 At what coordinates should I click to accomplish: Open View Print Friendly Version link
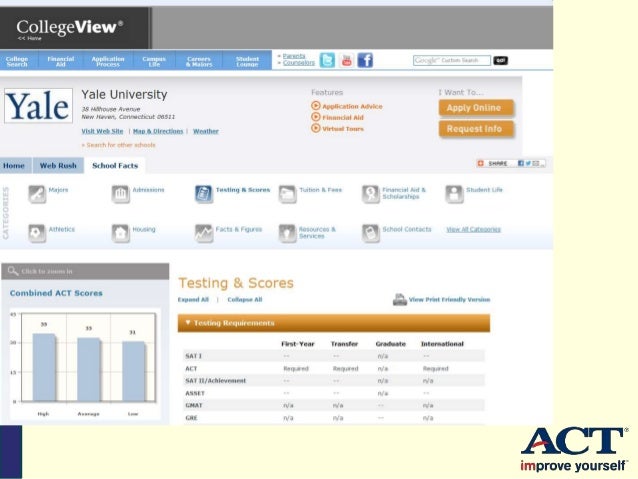point(449,300)
